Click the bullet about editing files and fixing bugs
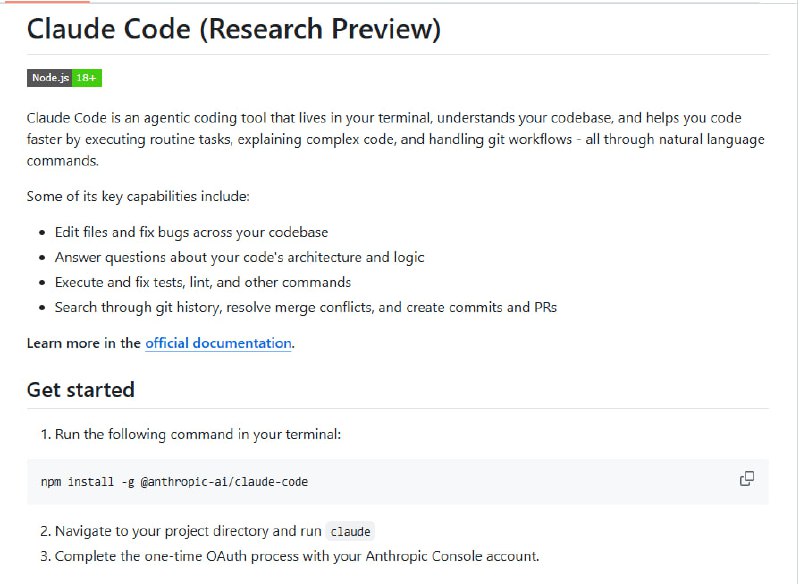This screenshot has height=584, width=800. click(191, 232)
